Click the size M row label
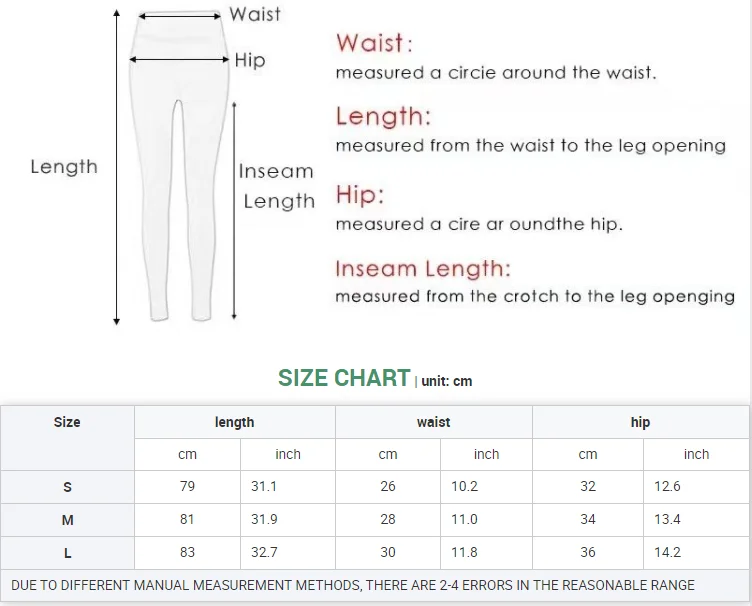The image size is (752, 606). click(x=67, y=520)
